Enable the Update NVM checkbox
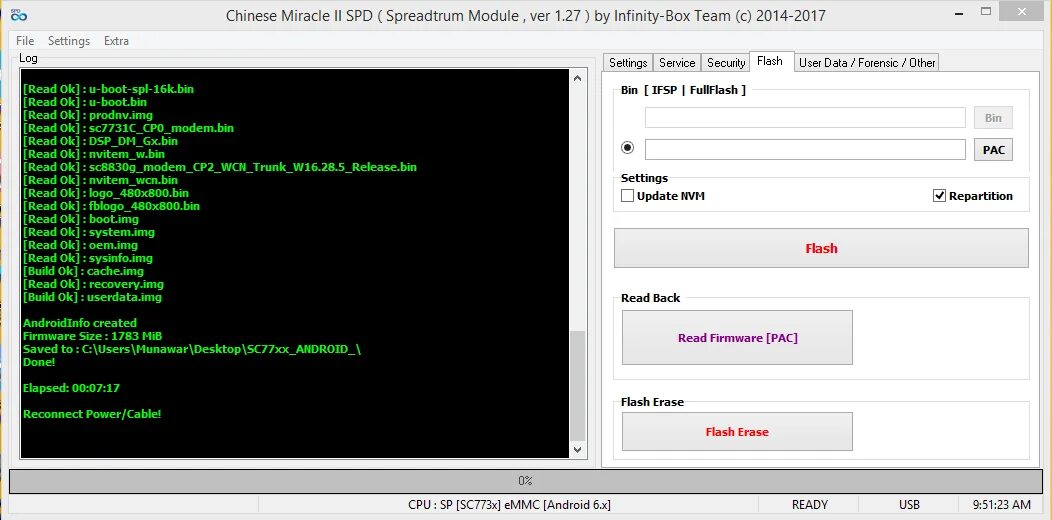Viewport: 1052px width, 520px height. [x=627, y=196]
